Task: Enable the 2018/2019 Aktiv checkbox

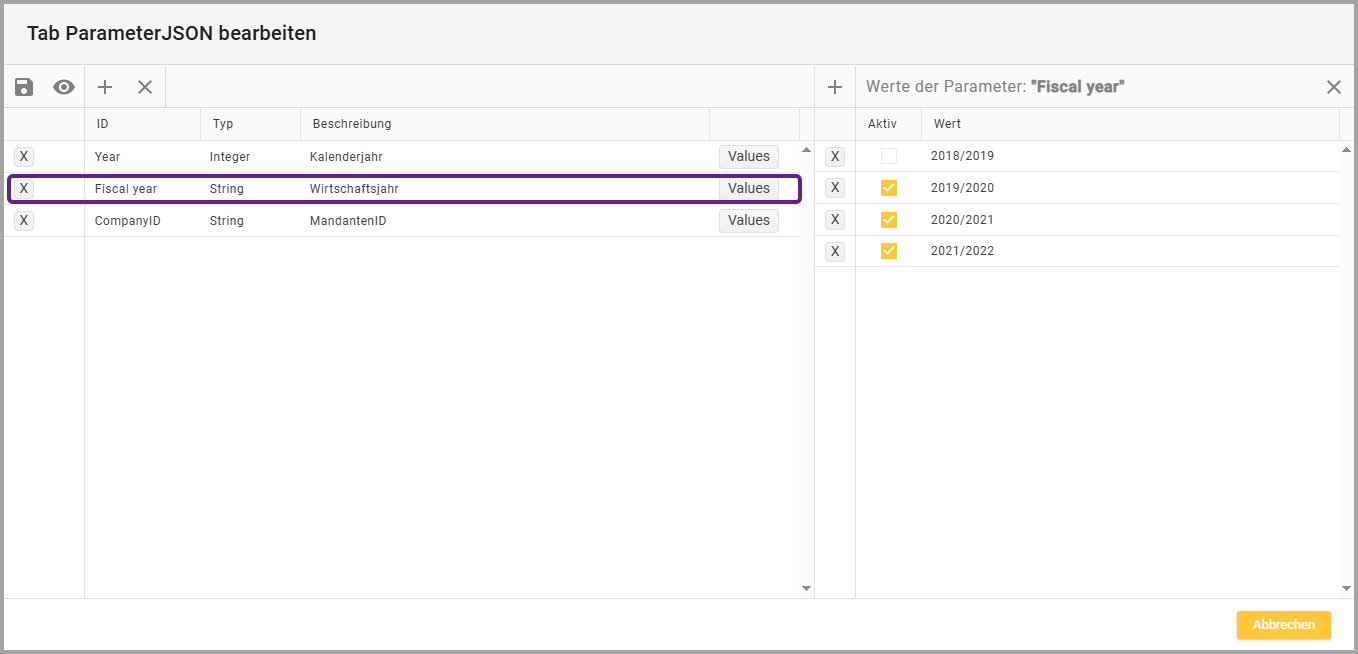Action: [x=889, y=156]
